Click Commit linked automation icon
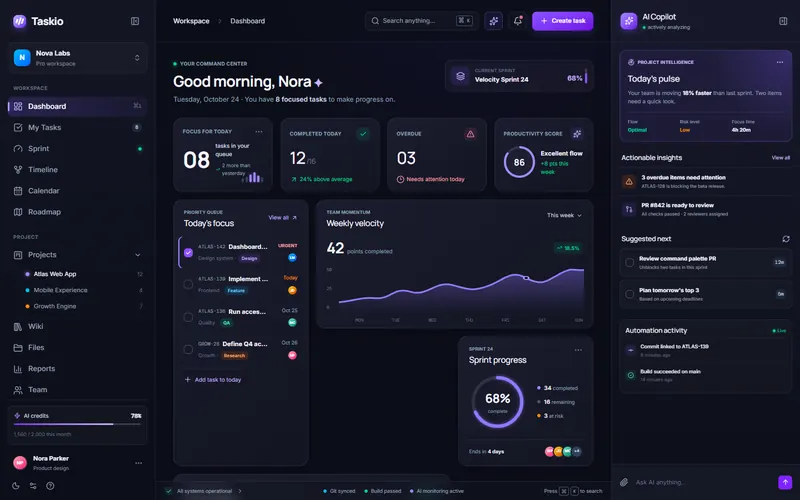 pos(631,350)
